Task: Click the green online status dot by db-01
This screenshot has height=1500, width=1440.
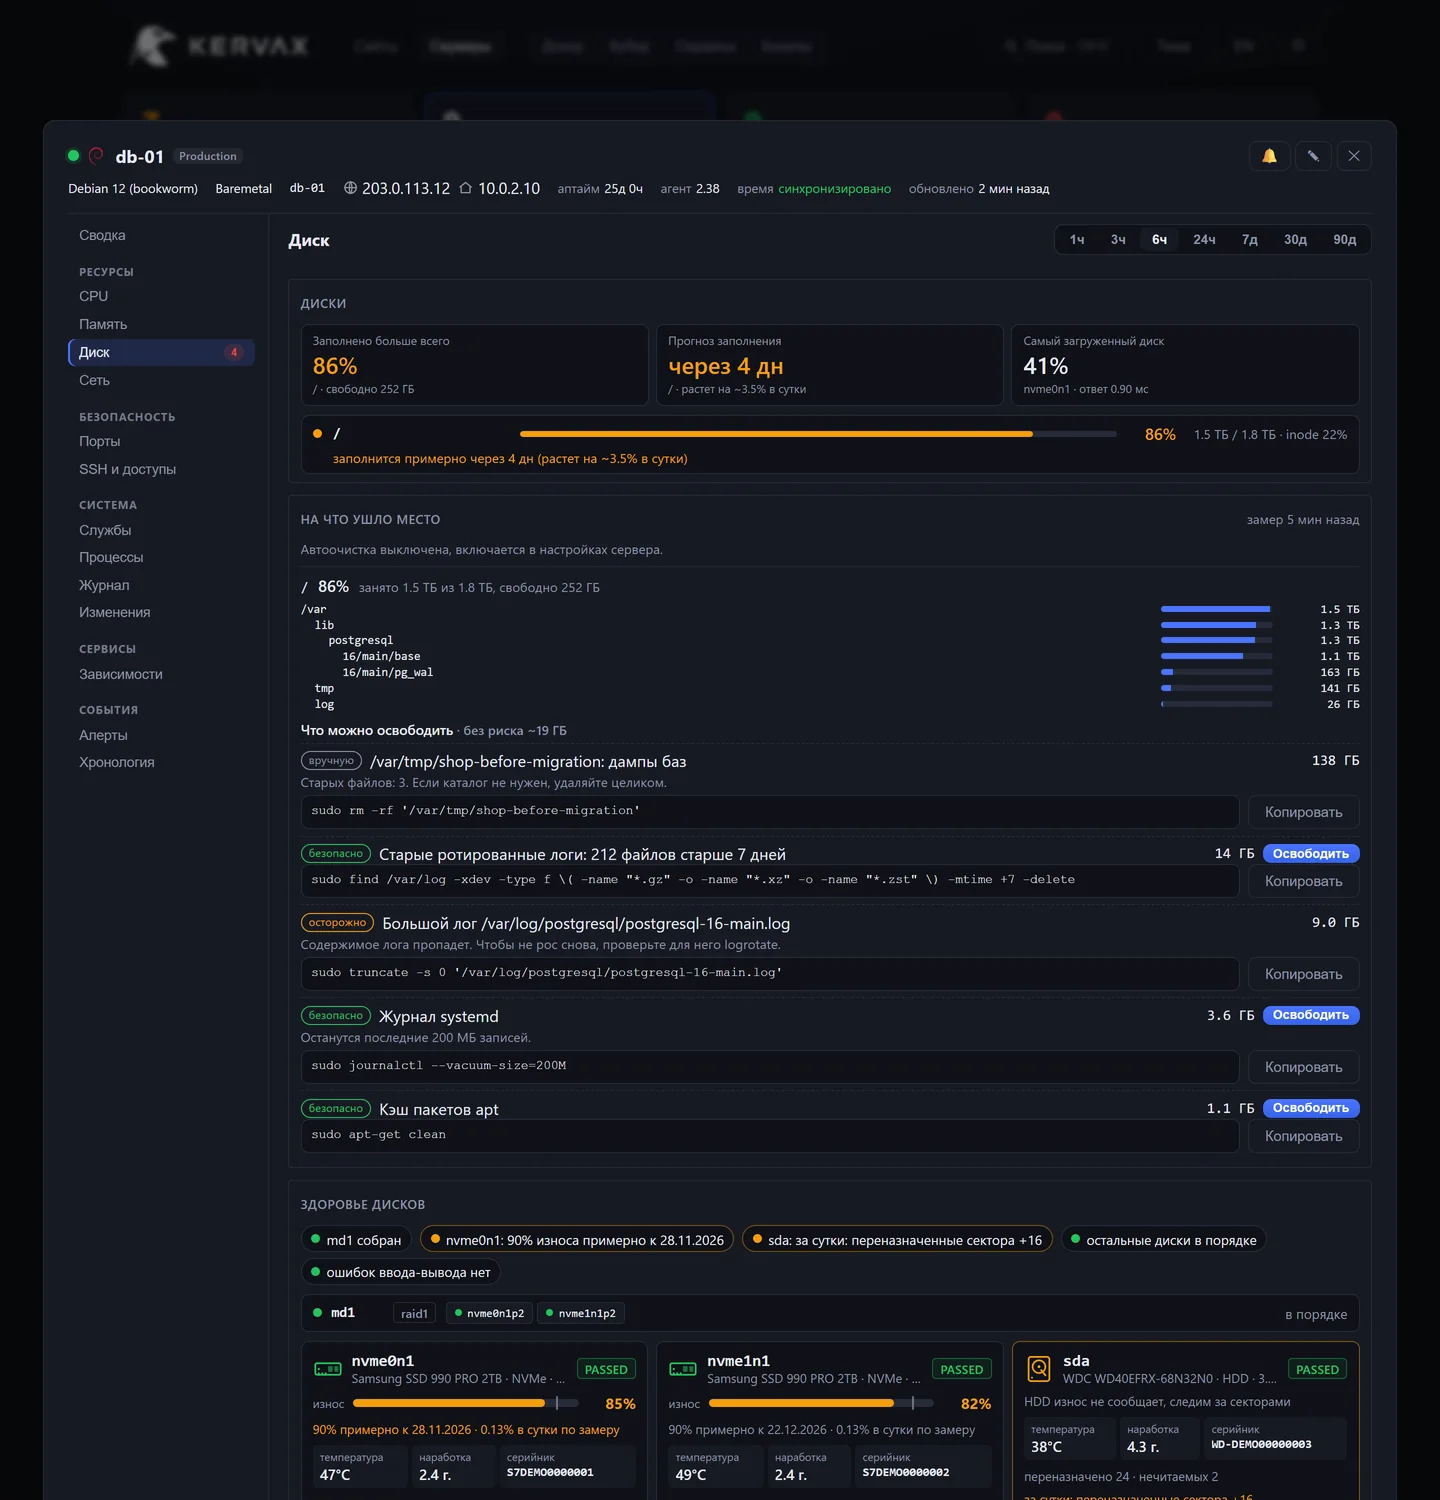Action: tap(73, 156)
